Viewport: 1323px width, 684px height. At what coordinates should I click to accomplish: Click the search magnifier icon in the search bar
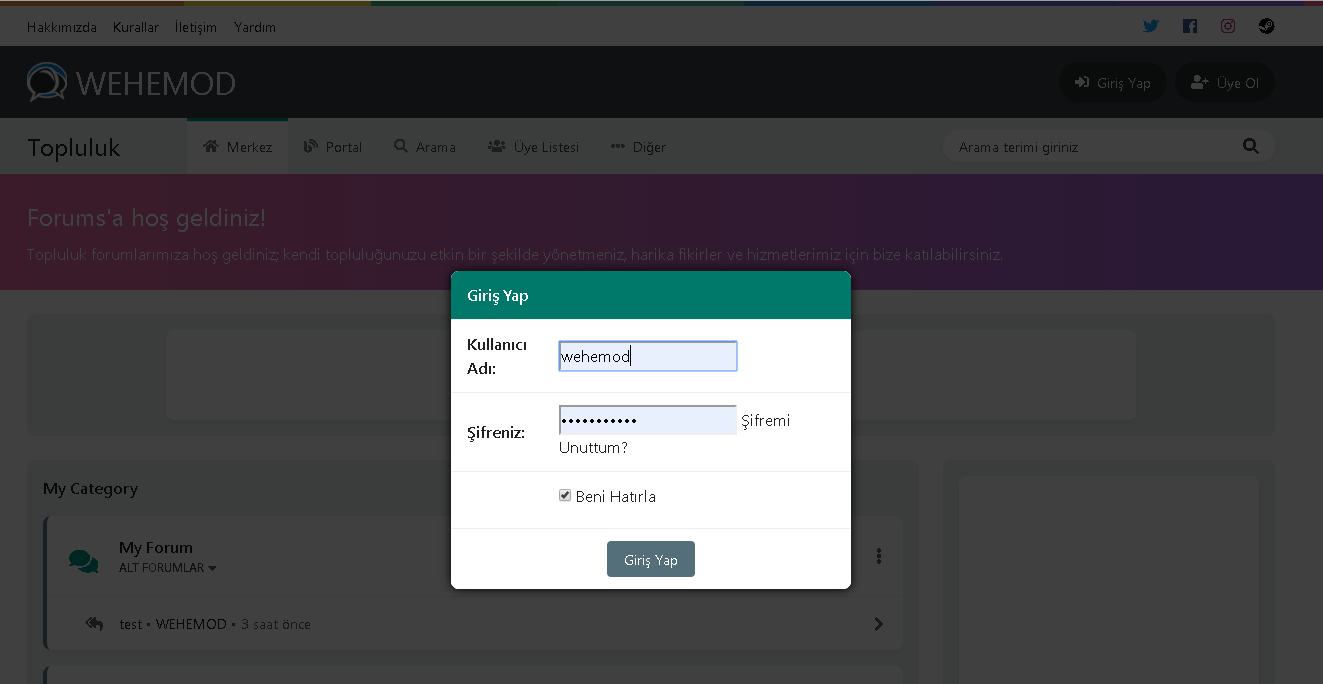pyautogui.click(x=1251, y=146)
